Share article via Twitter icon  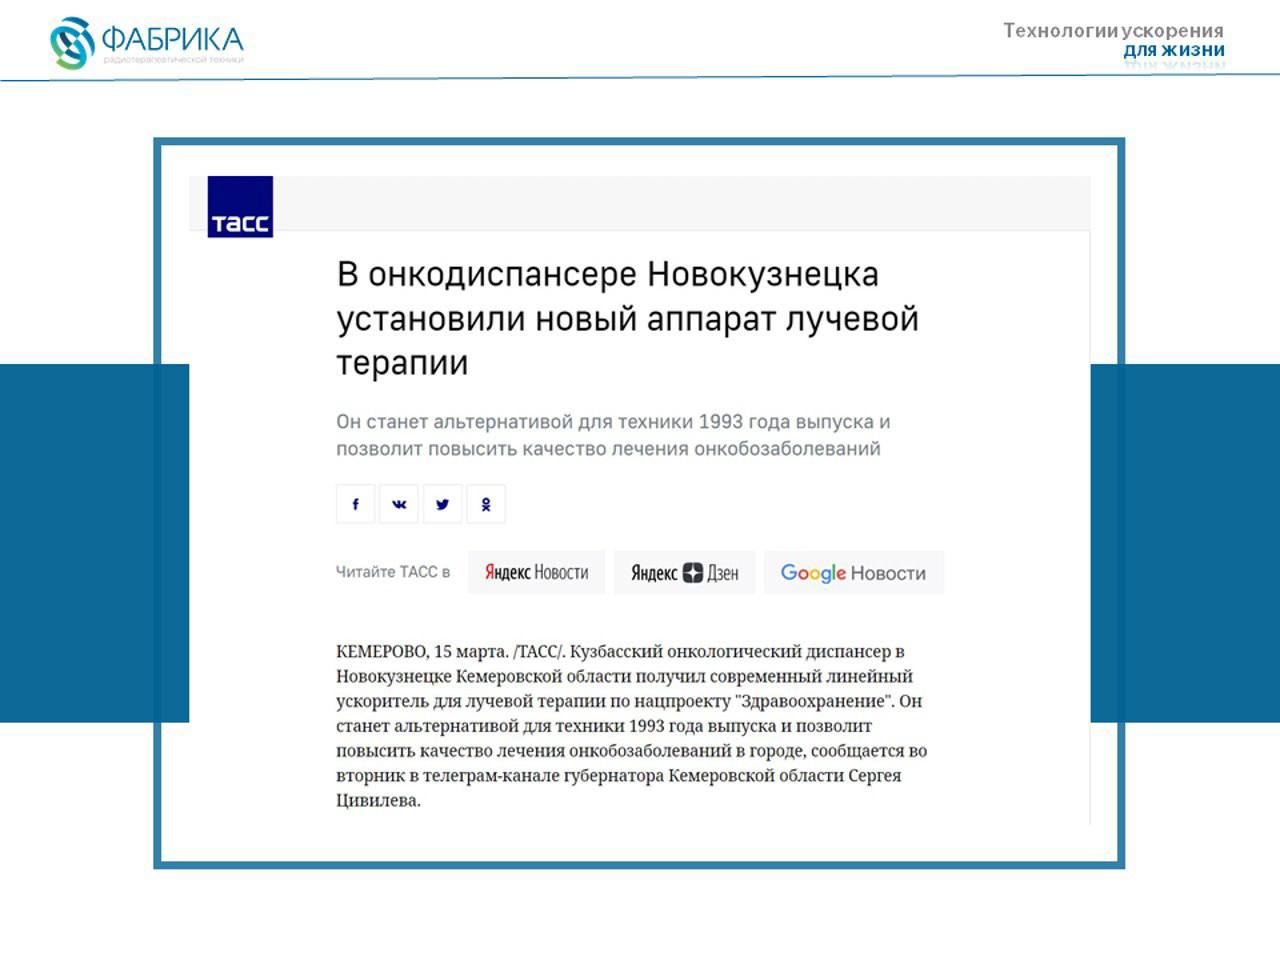442,504
